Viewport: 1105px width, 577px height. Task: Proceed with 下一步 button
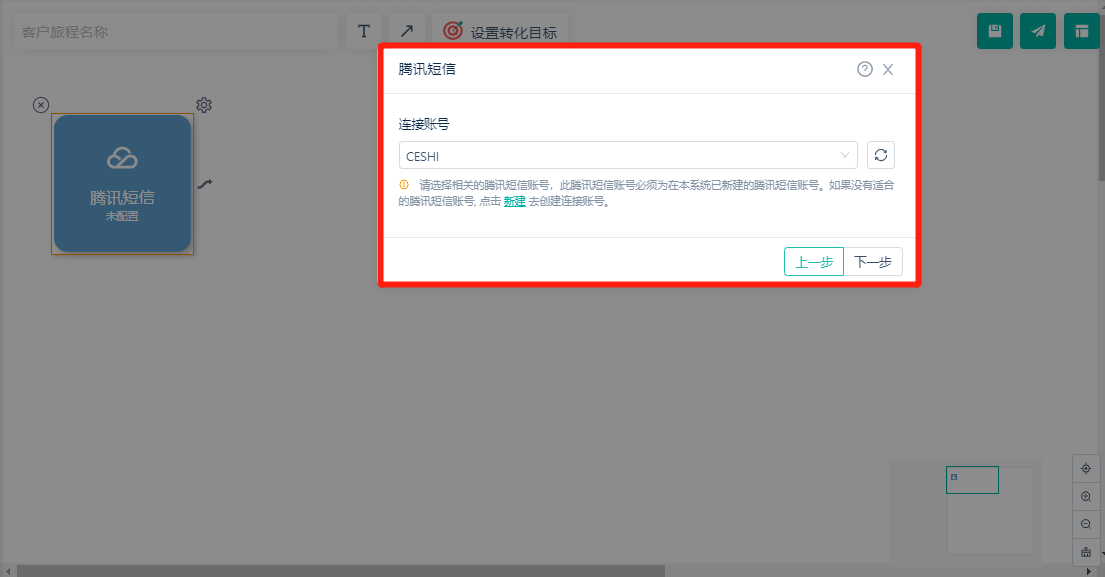(x=873, y=262)
